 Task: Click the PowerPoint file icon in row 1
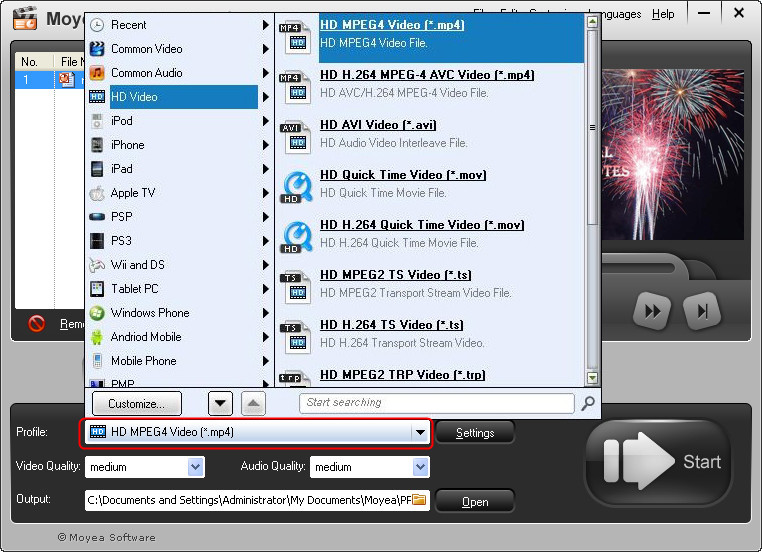pyautogui.click(x=67, y=79)
